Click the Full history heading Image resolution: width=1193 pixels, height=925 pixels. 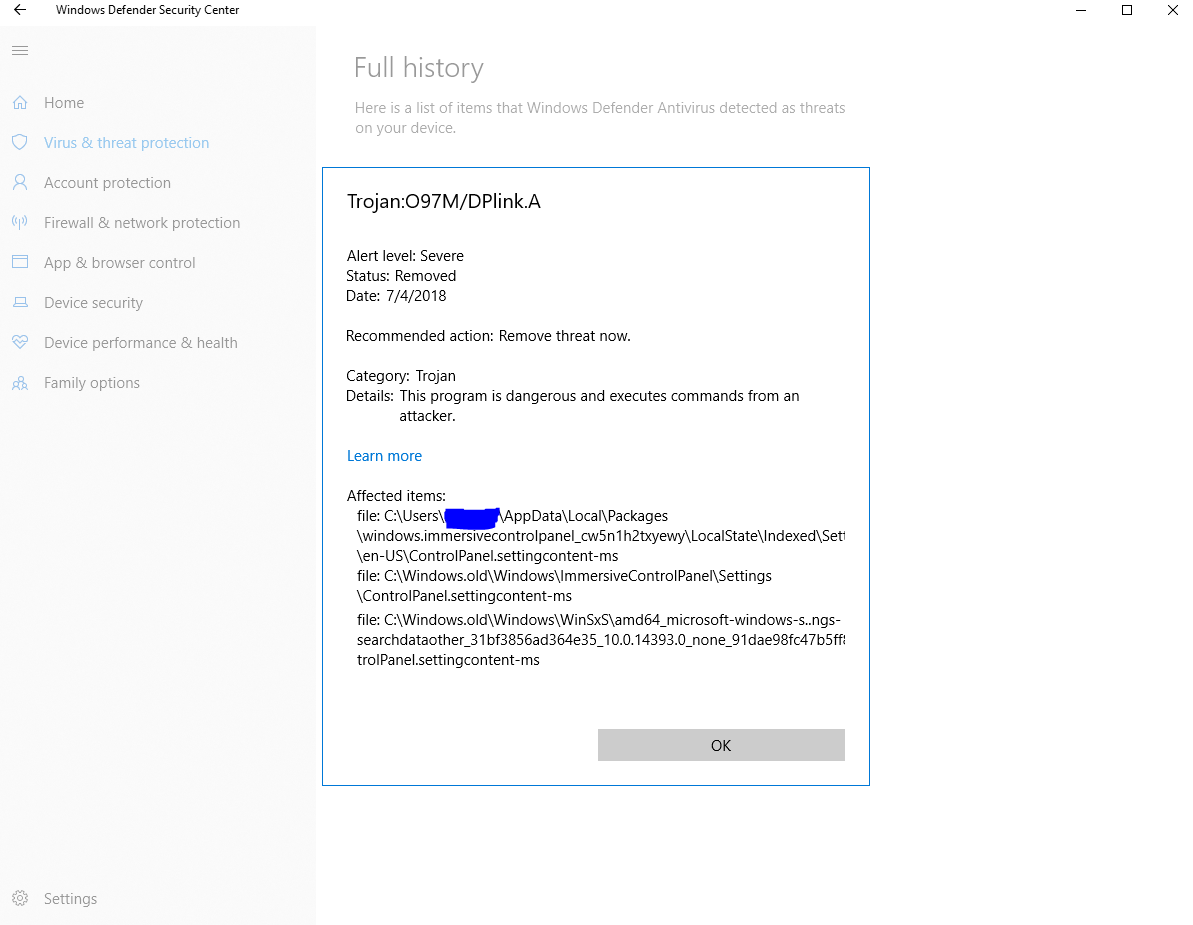pos(418,68)
